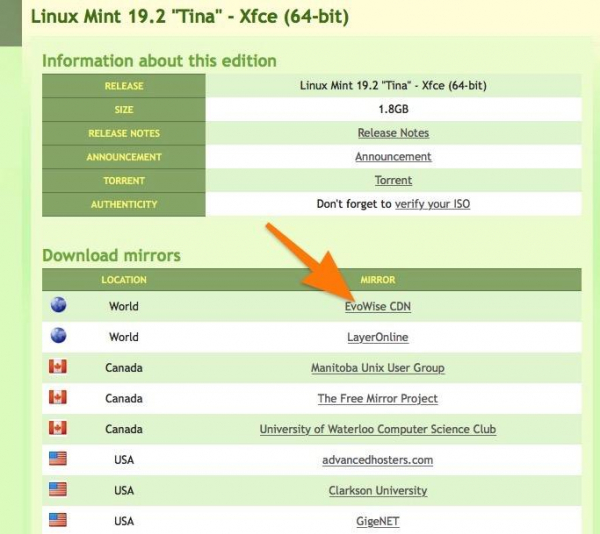Click the Canada location of Free Mirror Project row
This screenshot has width=600, height=534.
point(124,399)
